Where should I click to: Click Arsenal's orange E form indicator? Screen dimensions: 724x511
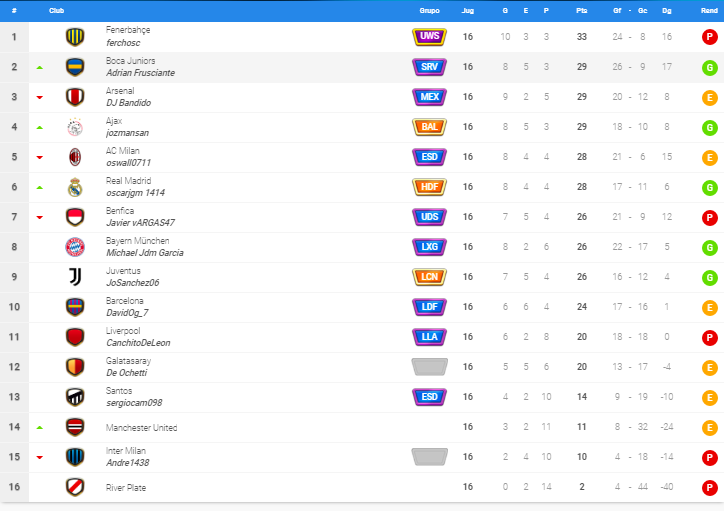tap(709, 97)
